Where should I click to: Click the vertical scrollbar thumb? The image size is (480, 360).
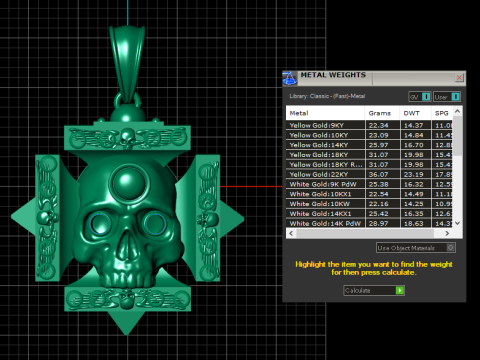tap(458, 136)
